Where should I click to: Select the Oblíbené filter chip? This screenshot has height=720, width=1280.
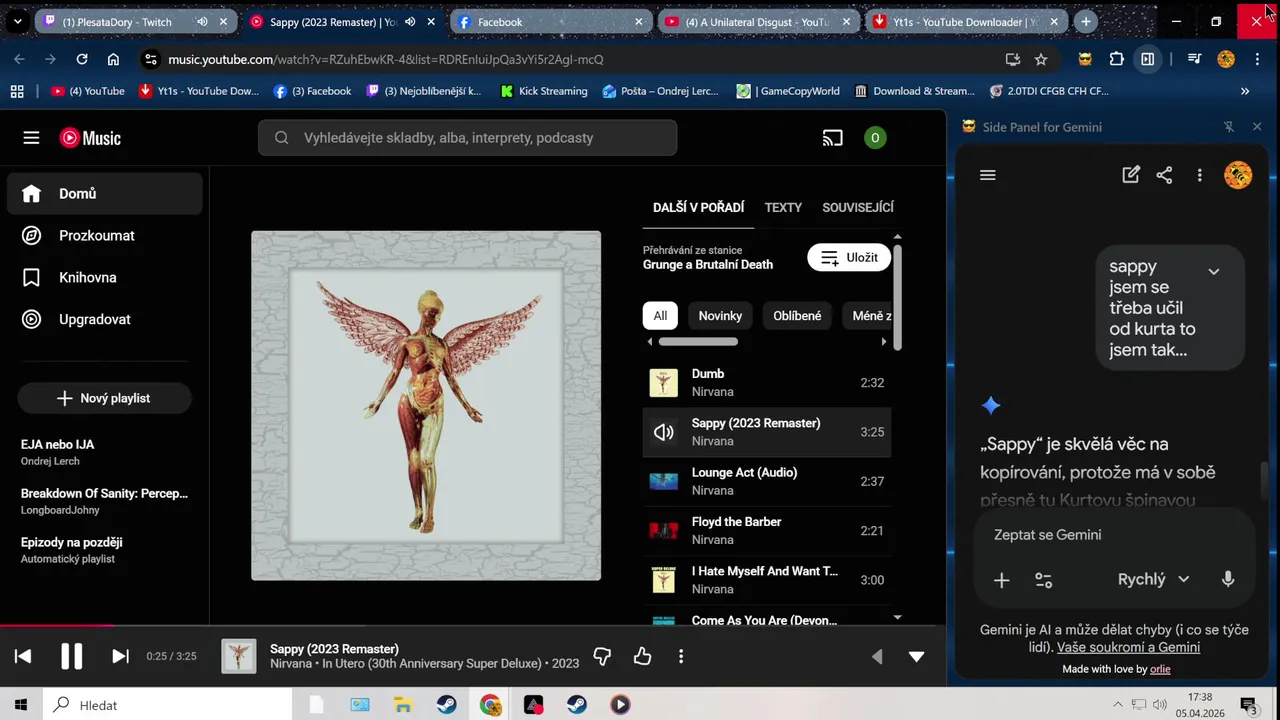[x=797, y=316]
